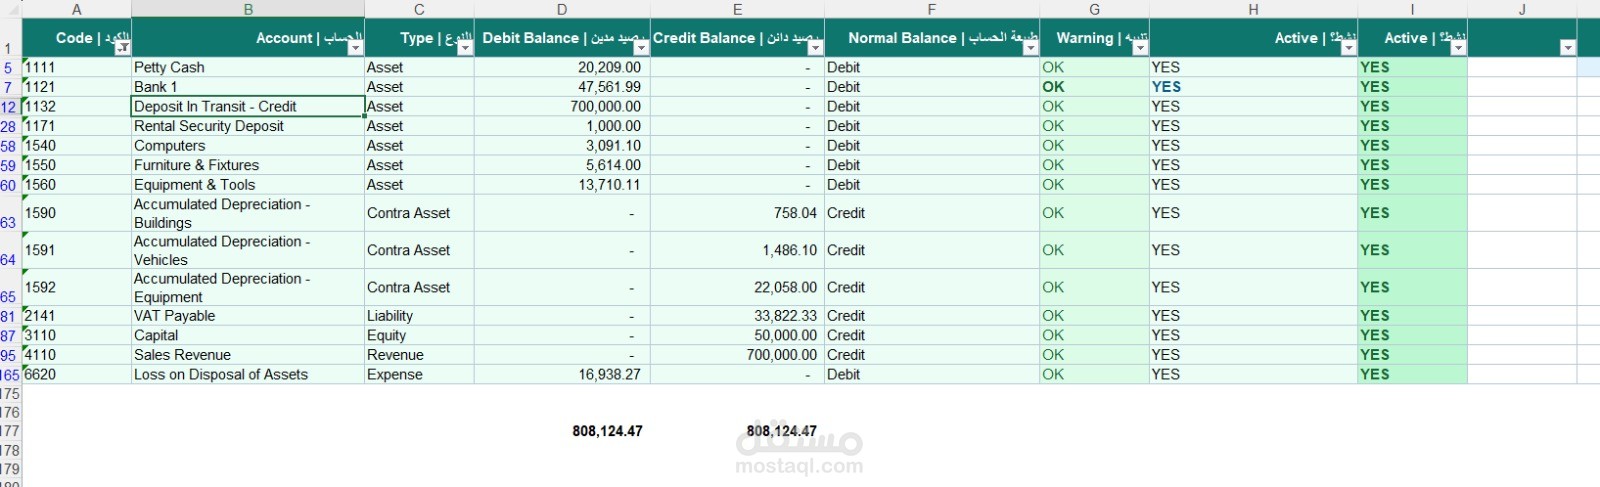Open the Normal Balance filter dropdown

1030,48
